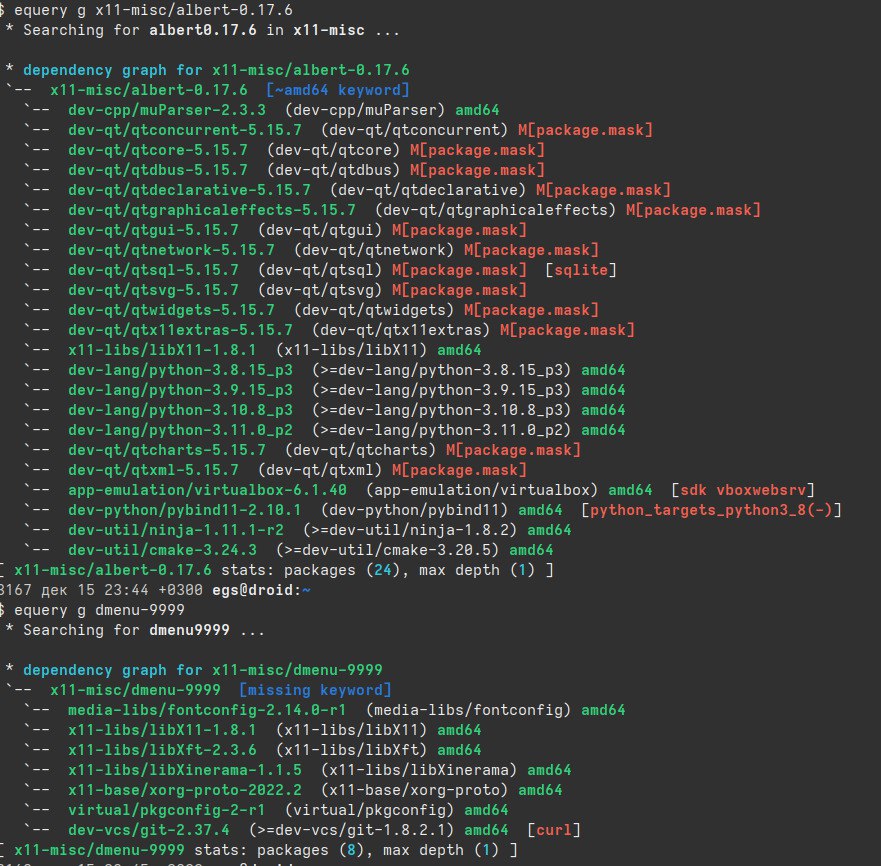The image size is (881, 866).
Task: Click 'dev-qt/qtdeclarative-5.15.7' entry
Action: click(189, 190)
